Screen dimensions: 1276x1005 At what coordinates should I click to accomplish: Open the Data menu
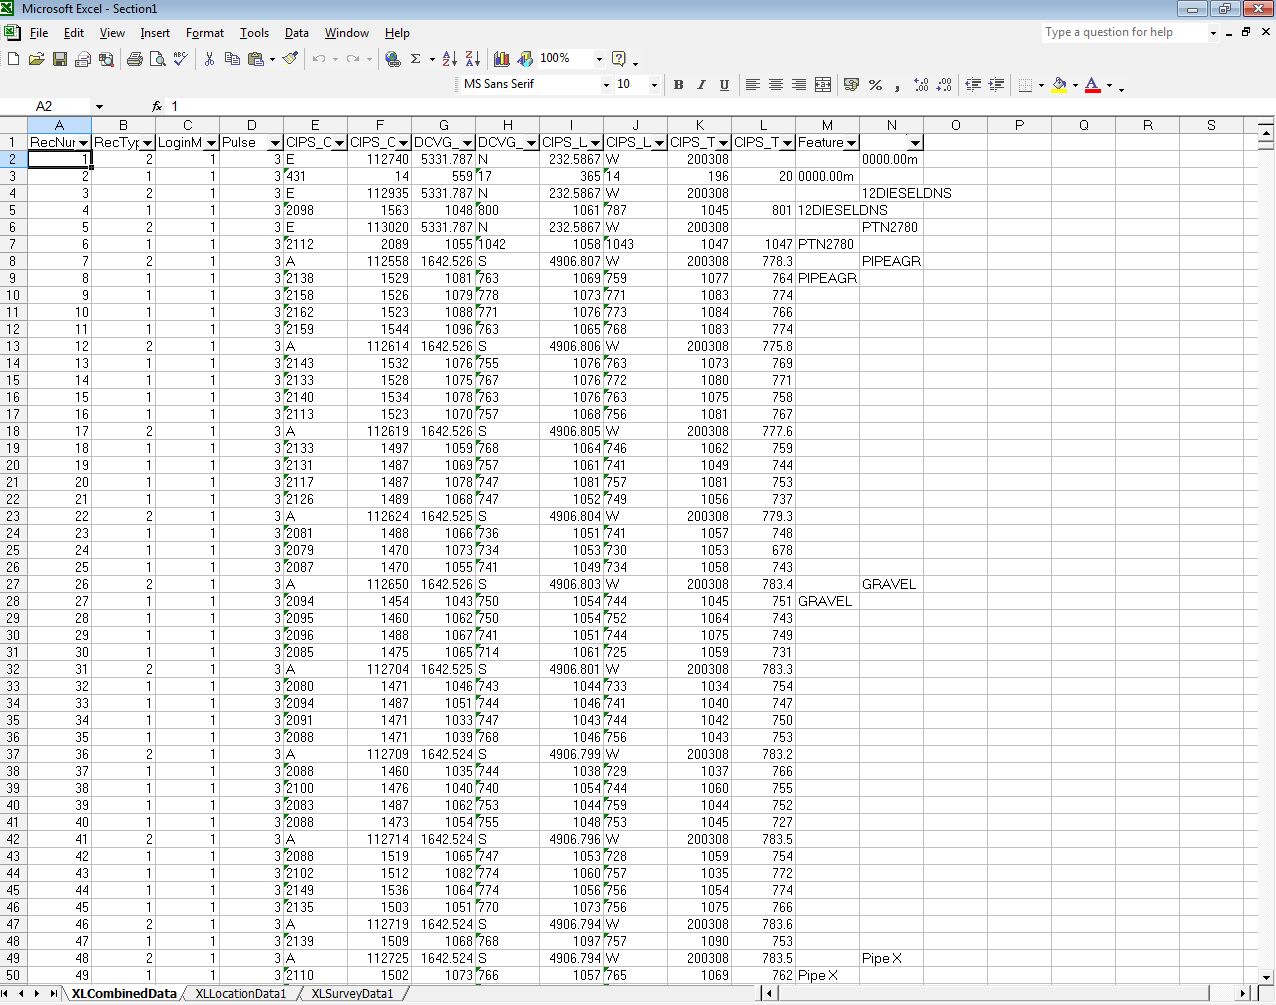coord(296,33)
